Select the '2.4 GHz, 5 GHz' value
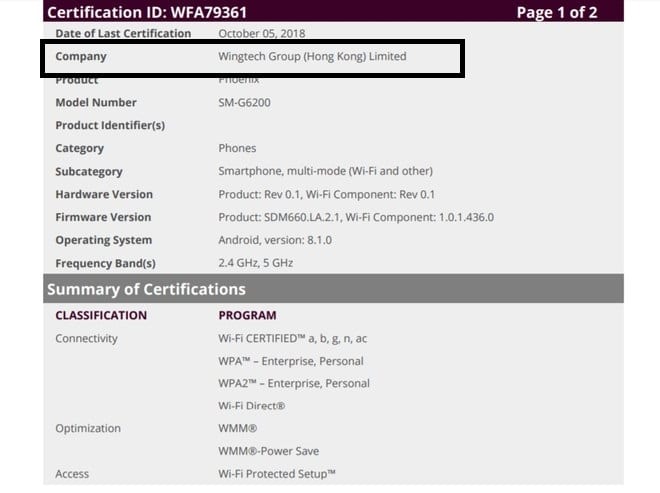The height and width of the screenshot is (493, 660). click(x=255, y=263)
